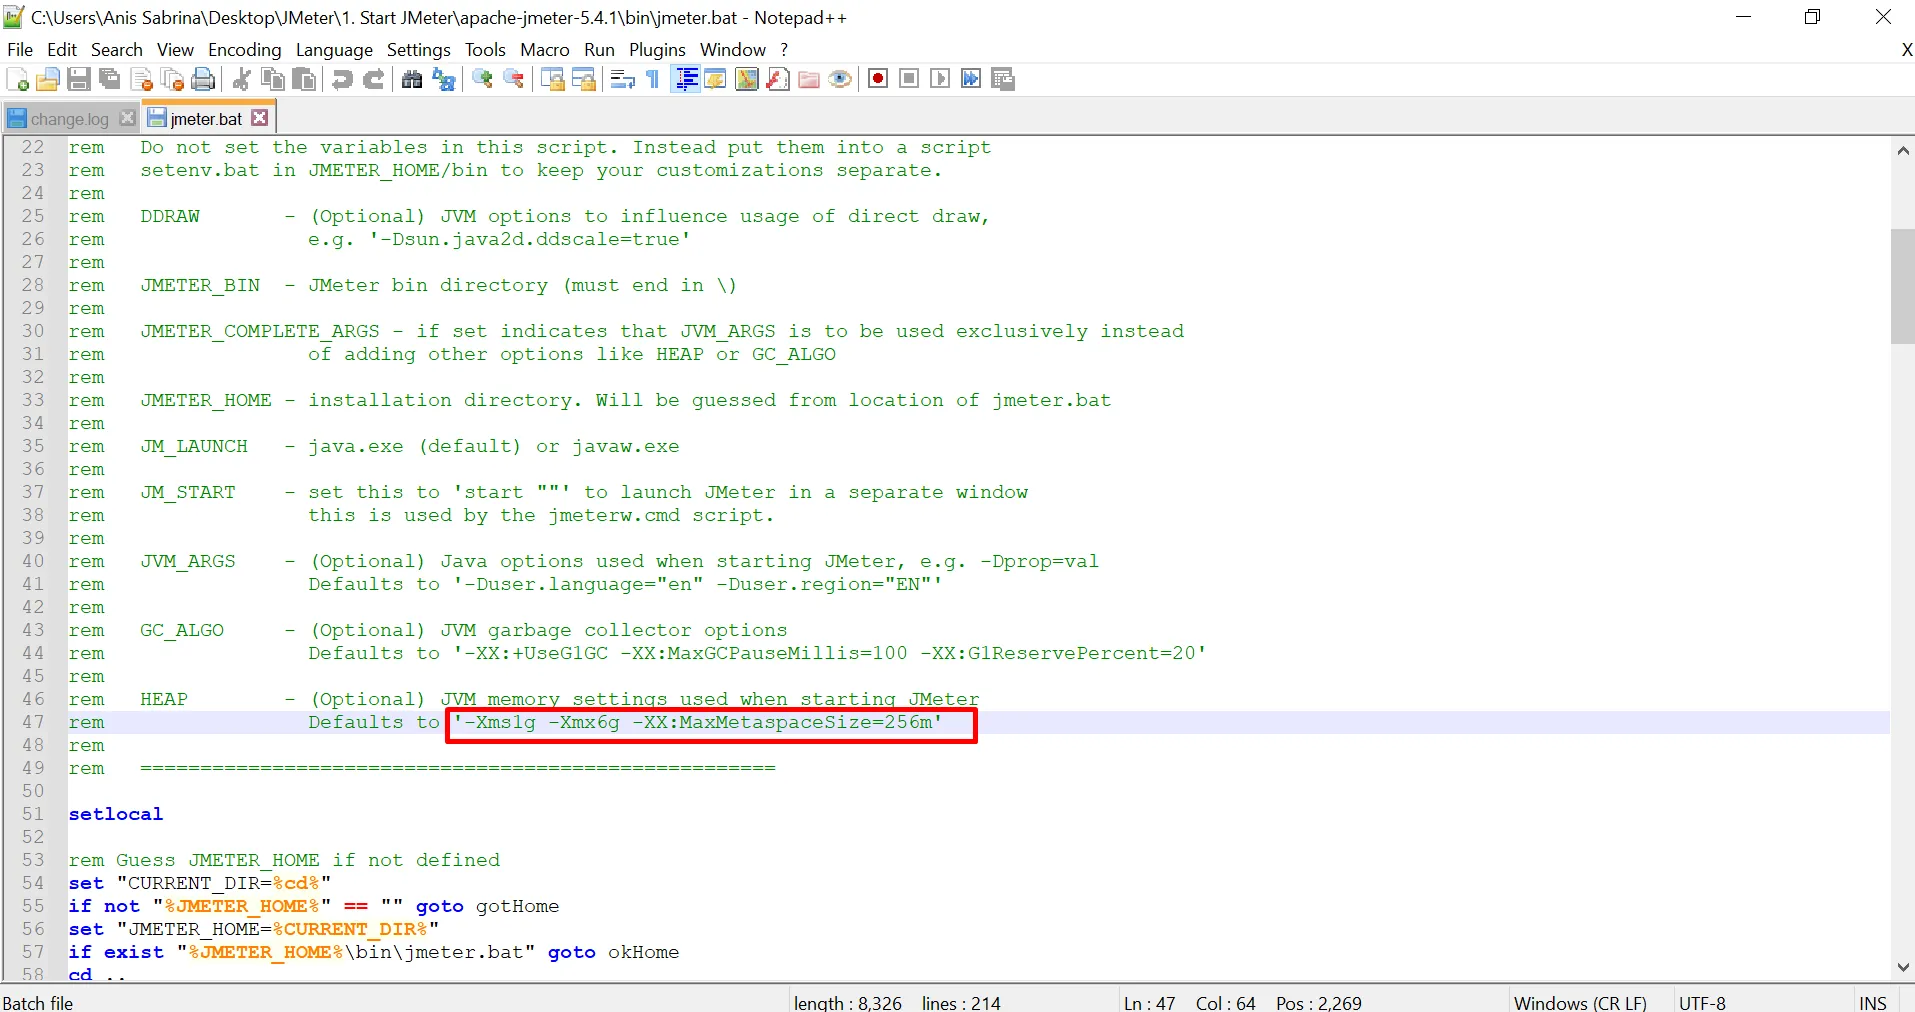Print the file using the printer icon
This screenshot has height=1012, width=1915.
(203, 79)
